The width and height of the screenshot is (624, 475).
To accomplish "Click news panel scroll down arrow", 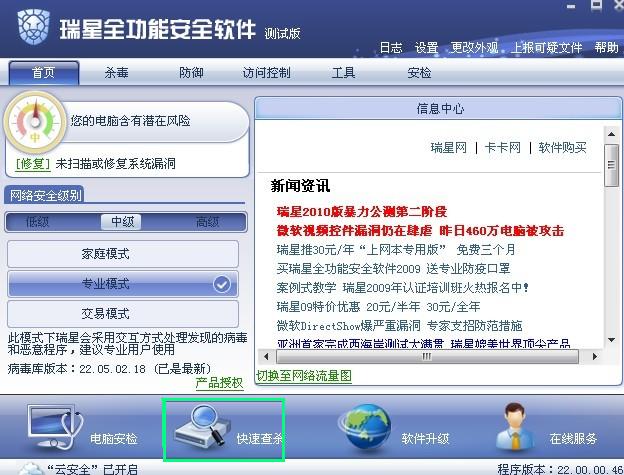I will [611, 340].
